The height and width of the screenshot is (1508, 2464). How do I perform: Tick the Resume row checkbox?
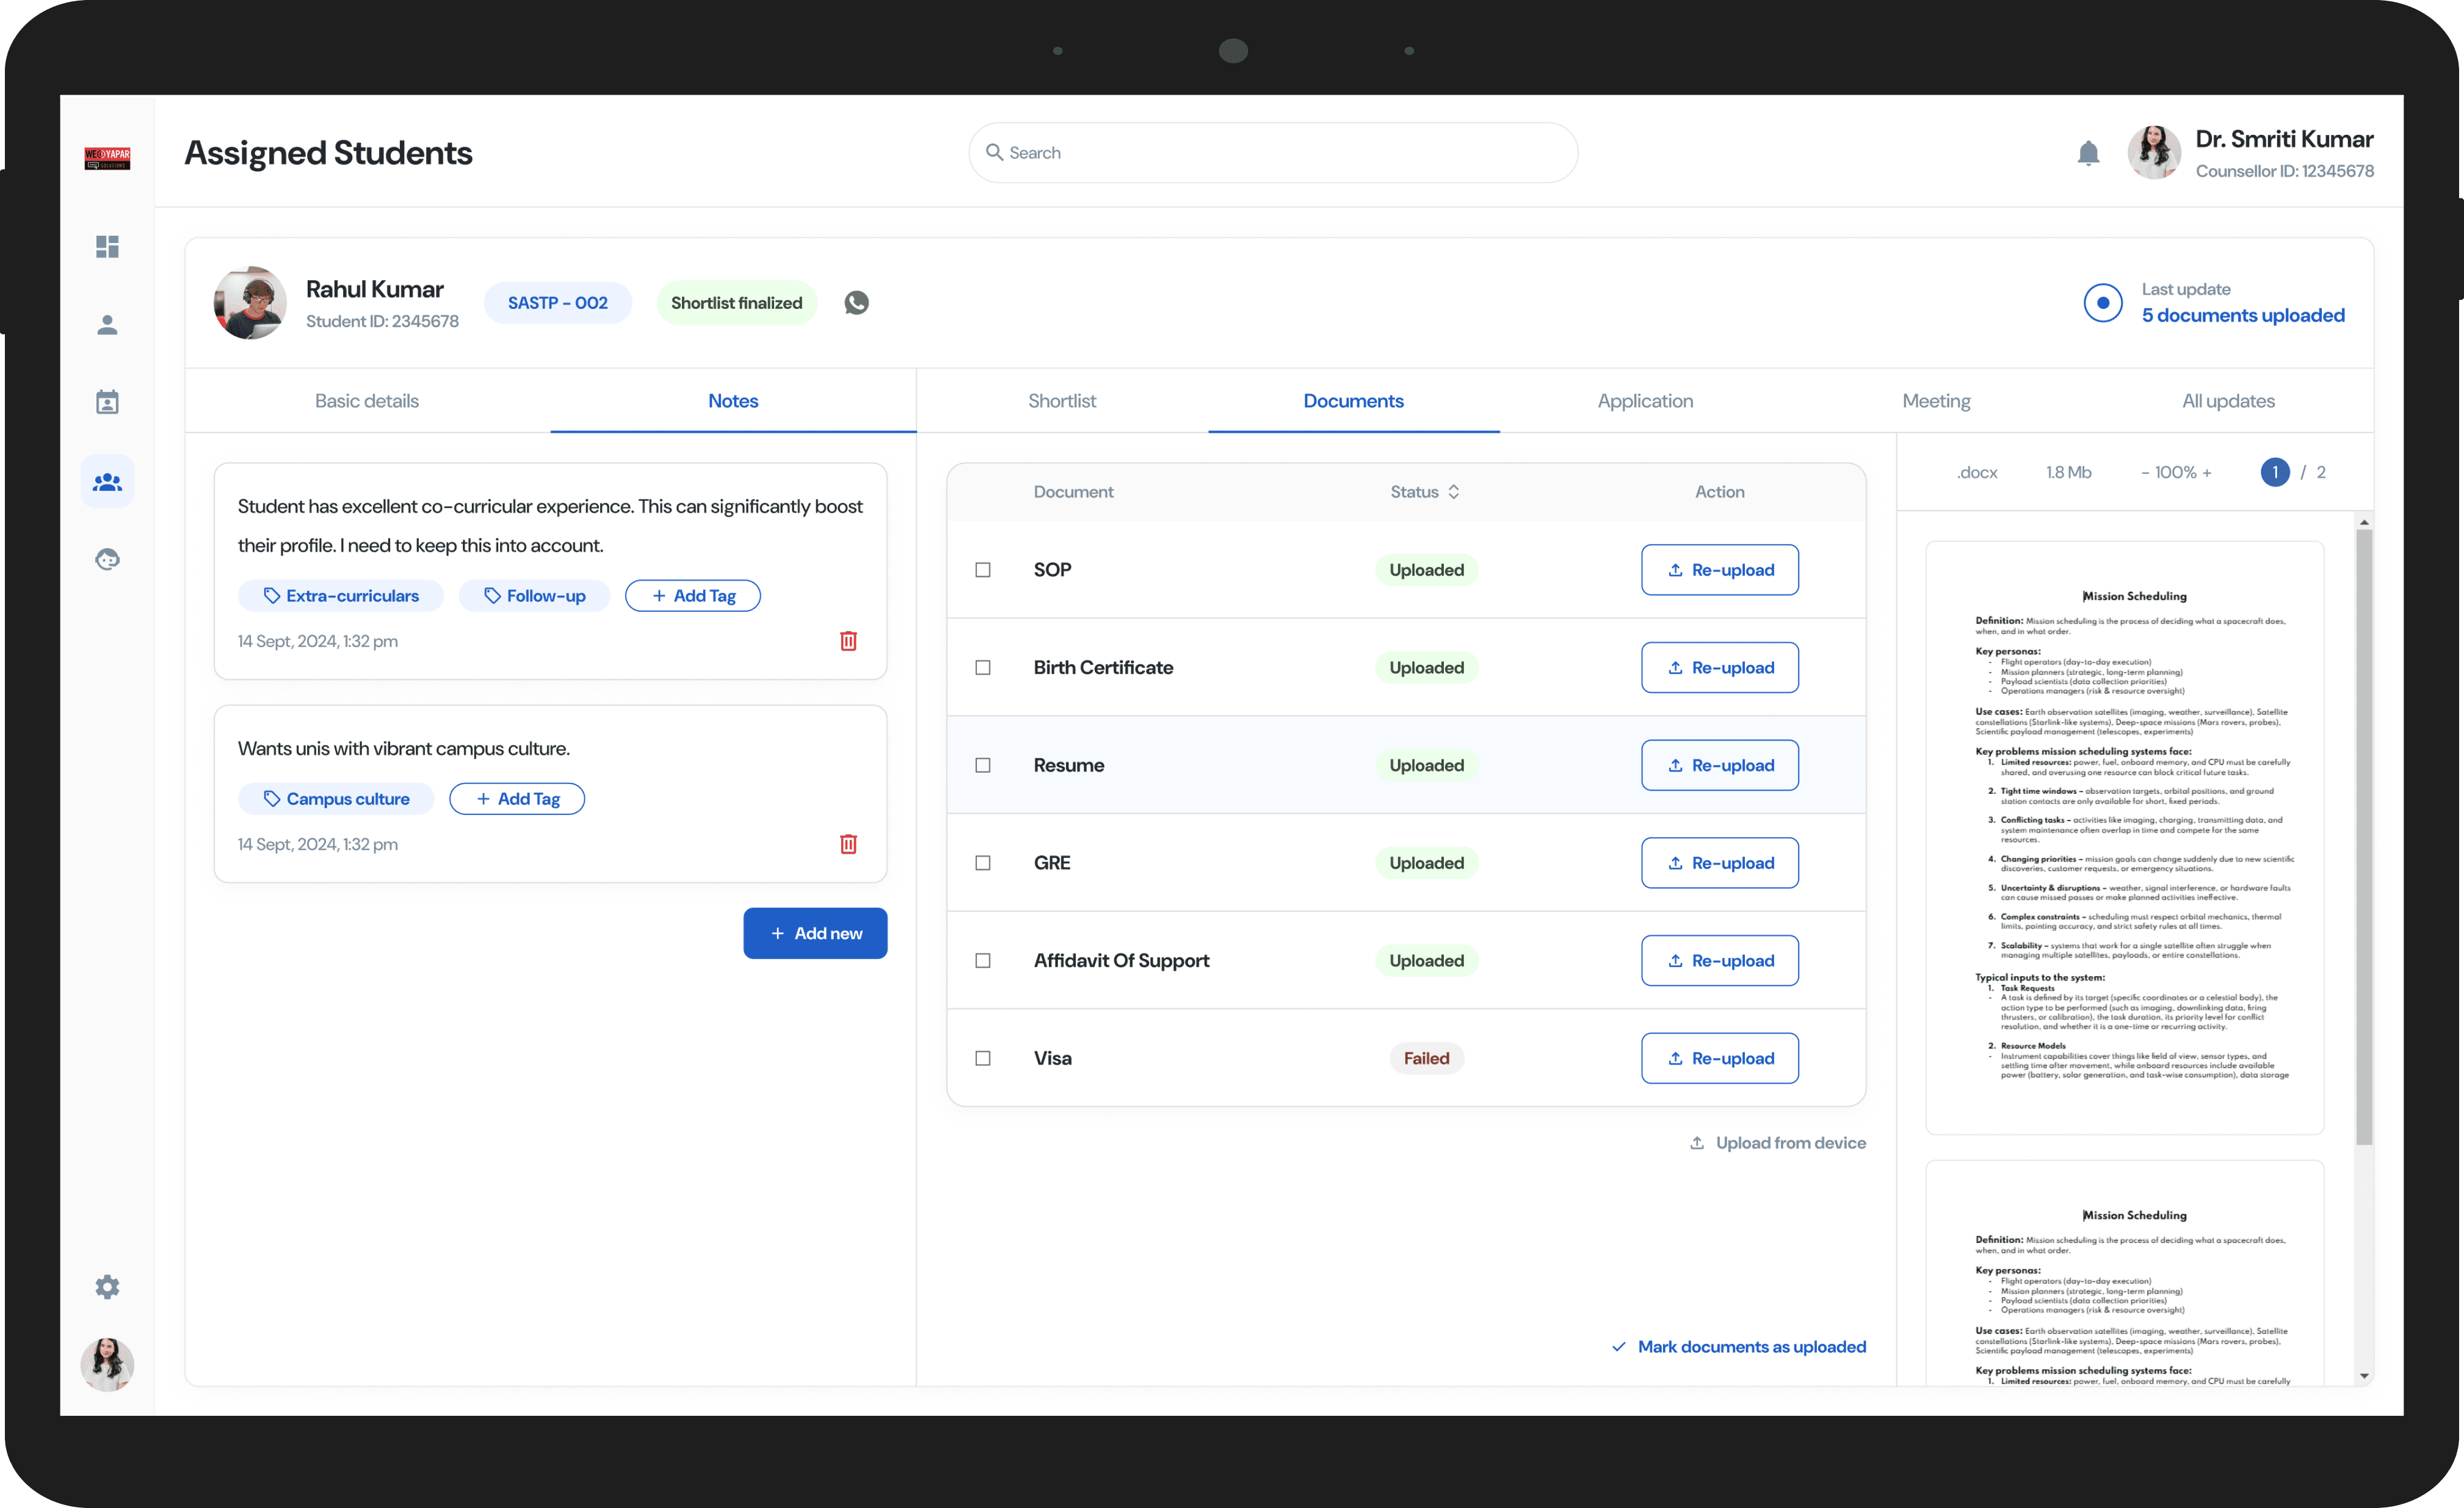983,765
